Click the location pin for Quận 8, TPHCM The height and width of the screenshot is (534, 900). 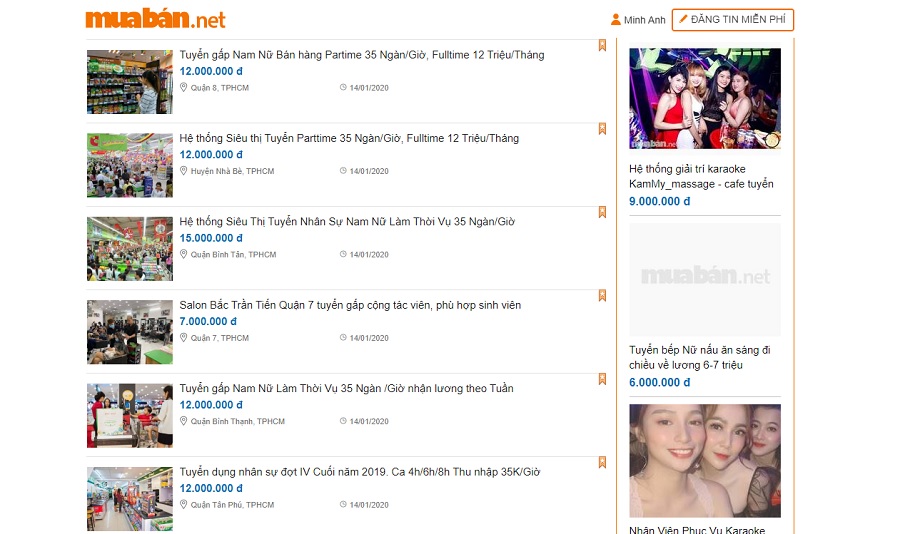(x=184, y=87)
